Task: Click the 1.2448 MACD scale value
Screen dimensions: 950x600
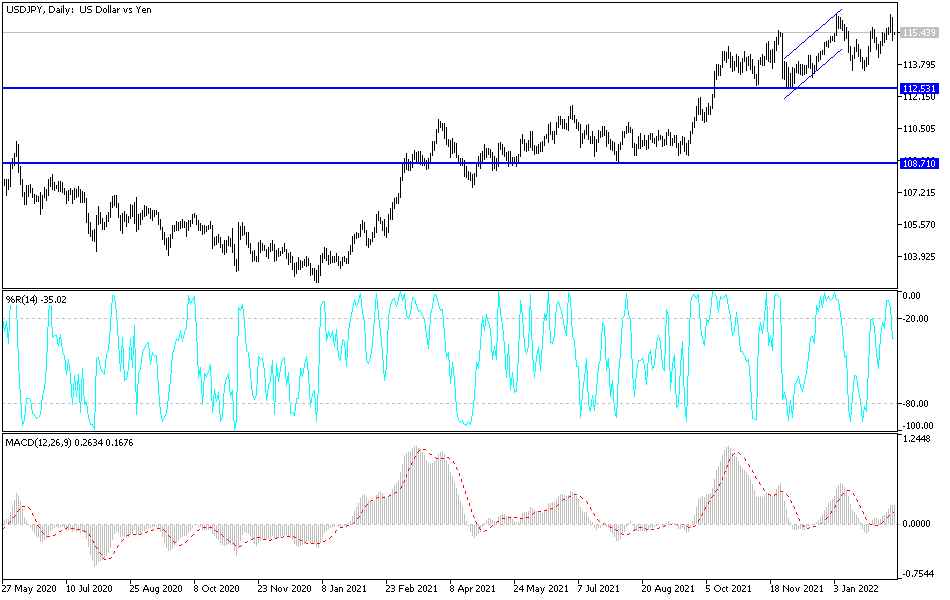Action: pyautogui.click(x=918, y=436)
